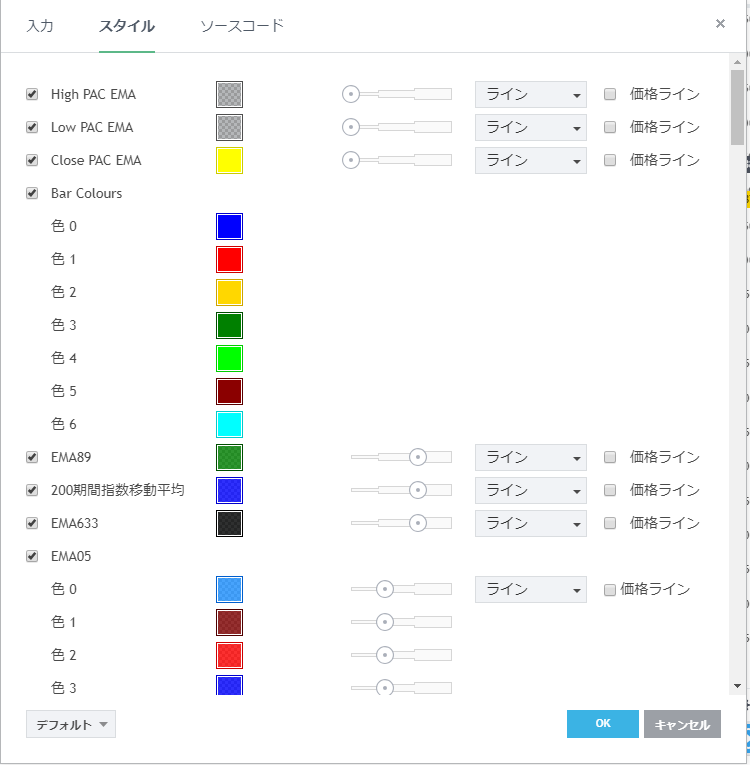Click the キャンセル button
The image size is (750, 765).
682,724
